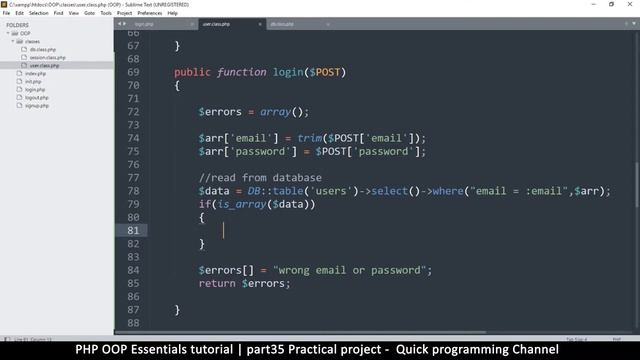Click file icon beside logout.php
Image resolution: width=640 pixels, height=360 pixels.
coord(19,98)
